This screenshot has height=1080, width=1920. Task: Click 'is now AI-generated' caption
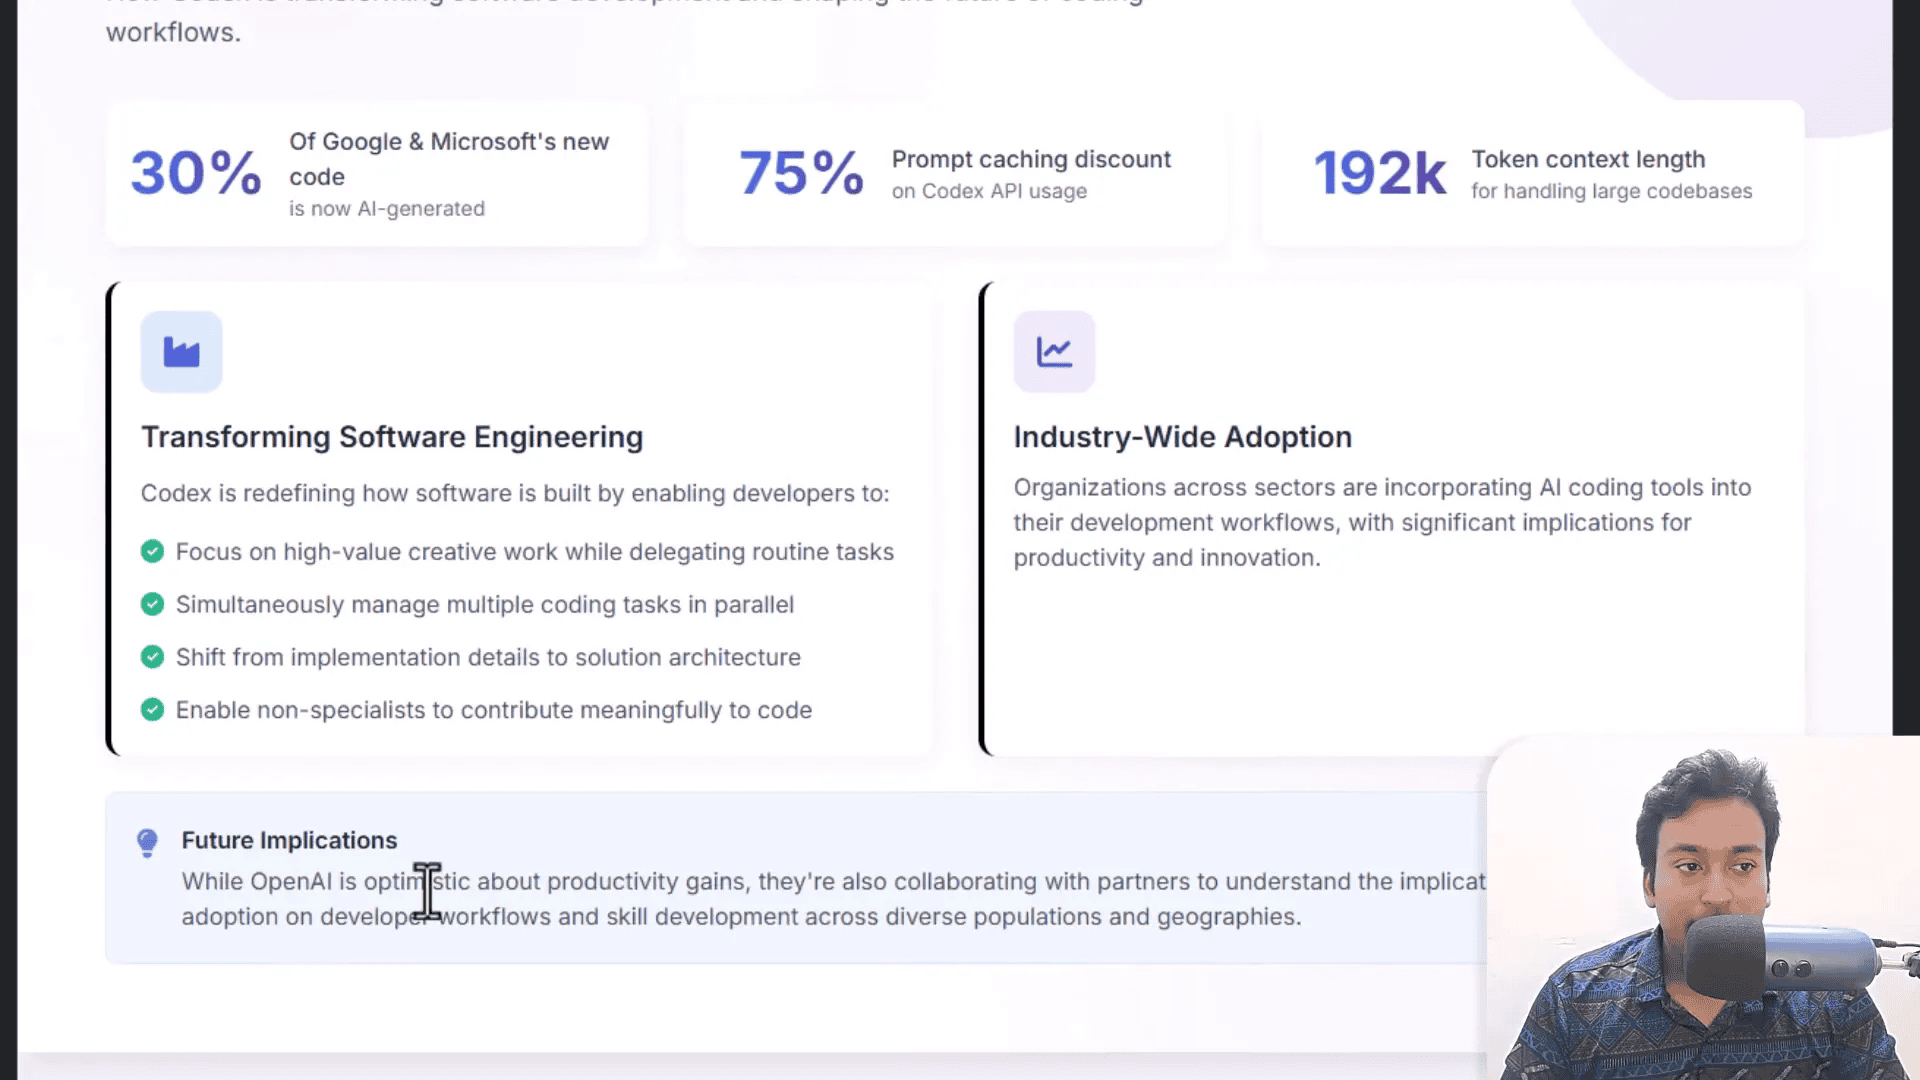[x=387, y=209]
